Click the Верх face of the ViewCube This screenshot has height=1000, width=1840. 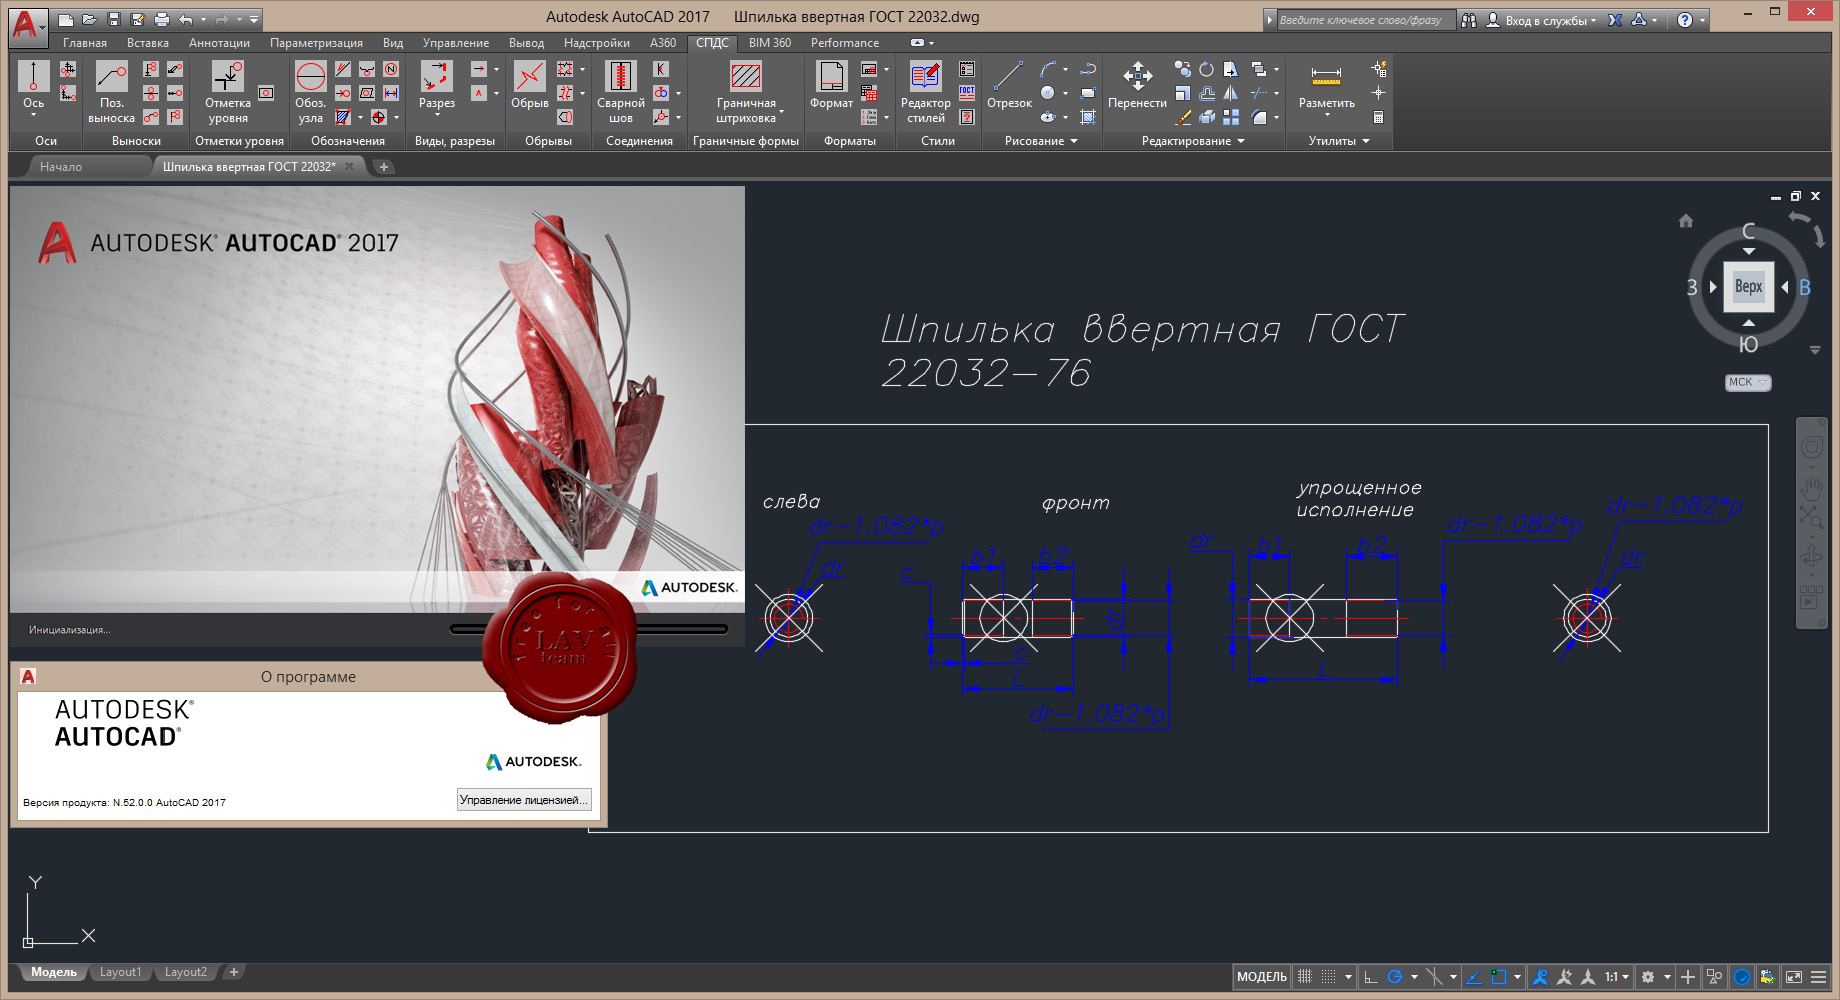click(x=1748, y=287)
